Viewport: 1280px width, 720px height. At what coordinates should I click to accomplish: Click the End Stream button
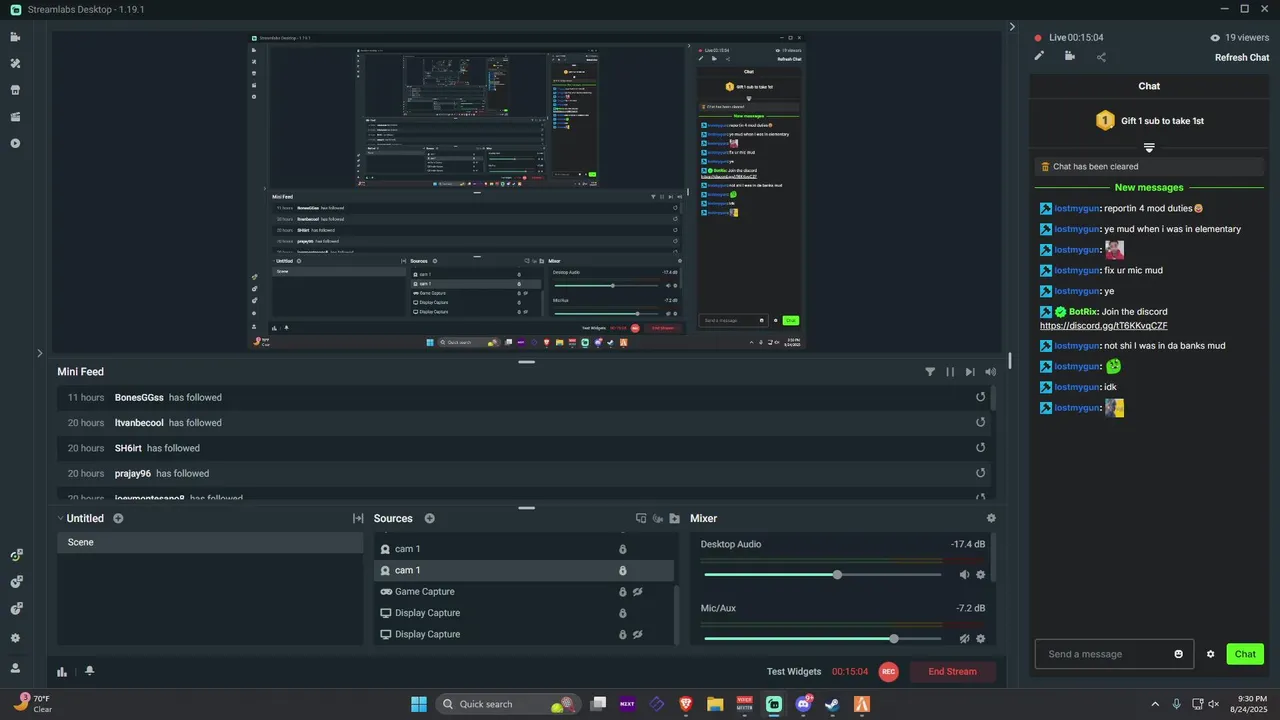(952, 672)
